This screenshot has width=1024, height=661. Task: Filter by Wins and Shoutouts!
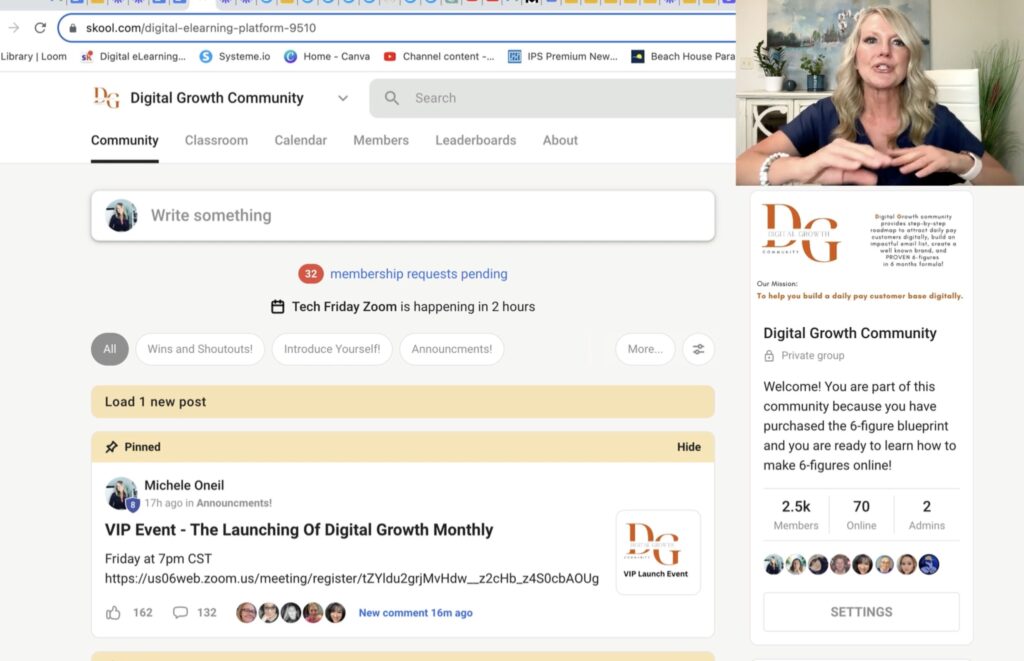pyautogui.click(x=200, y=349)
